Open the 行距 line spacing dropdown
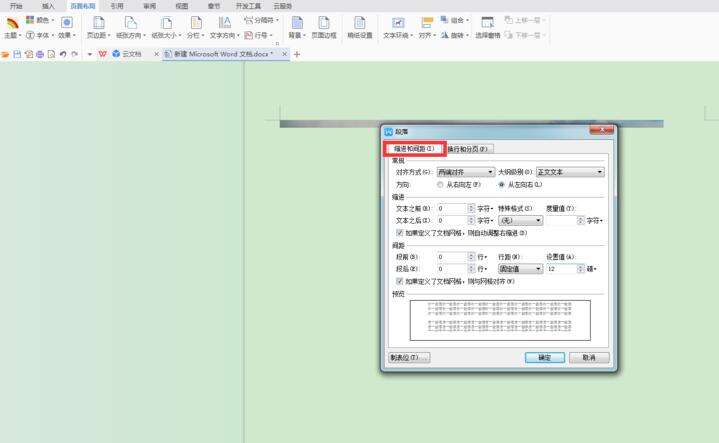This screenshot has width=719, height=443. [x=520, y=269]
